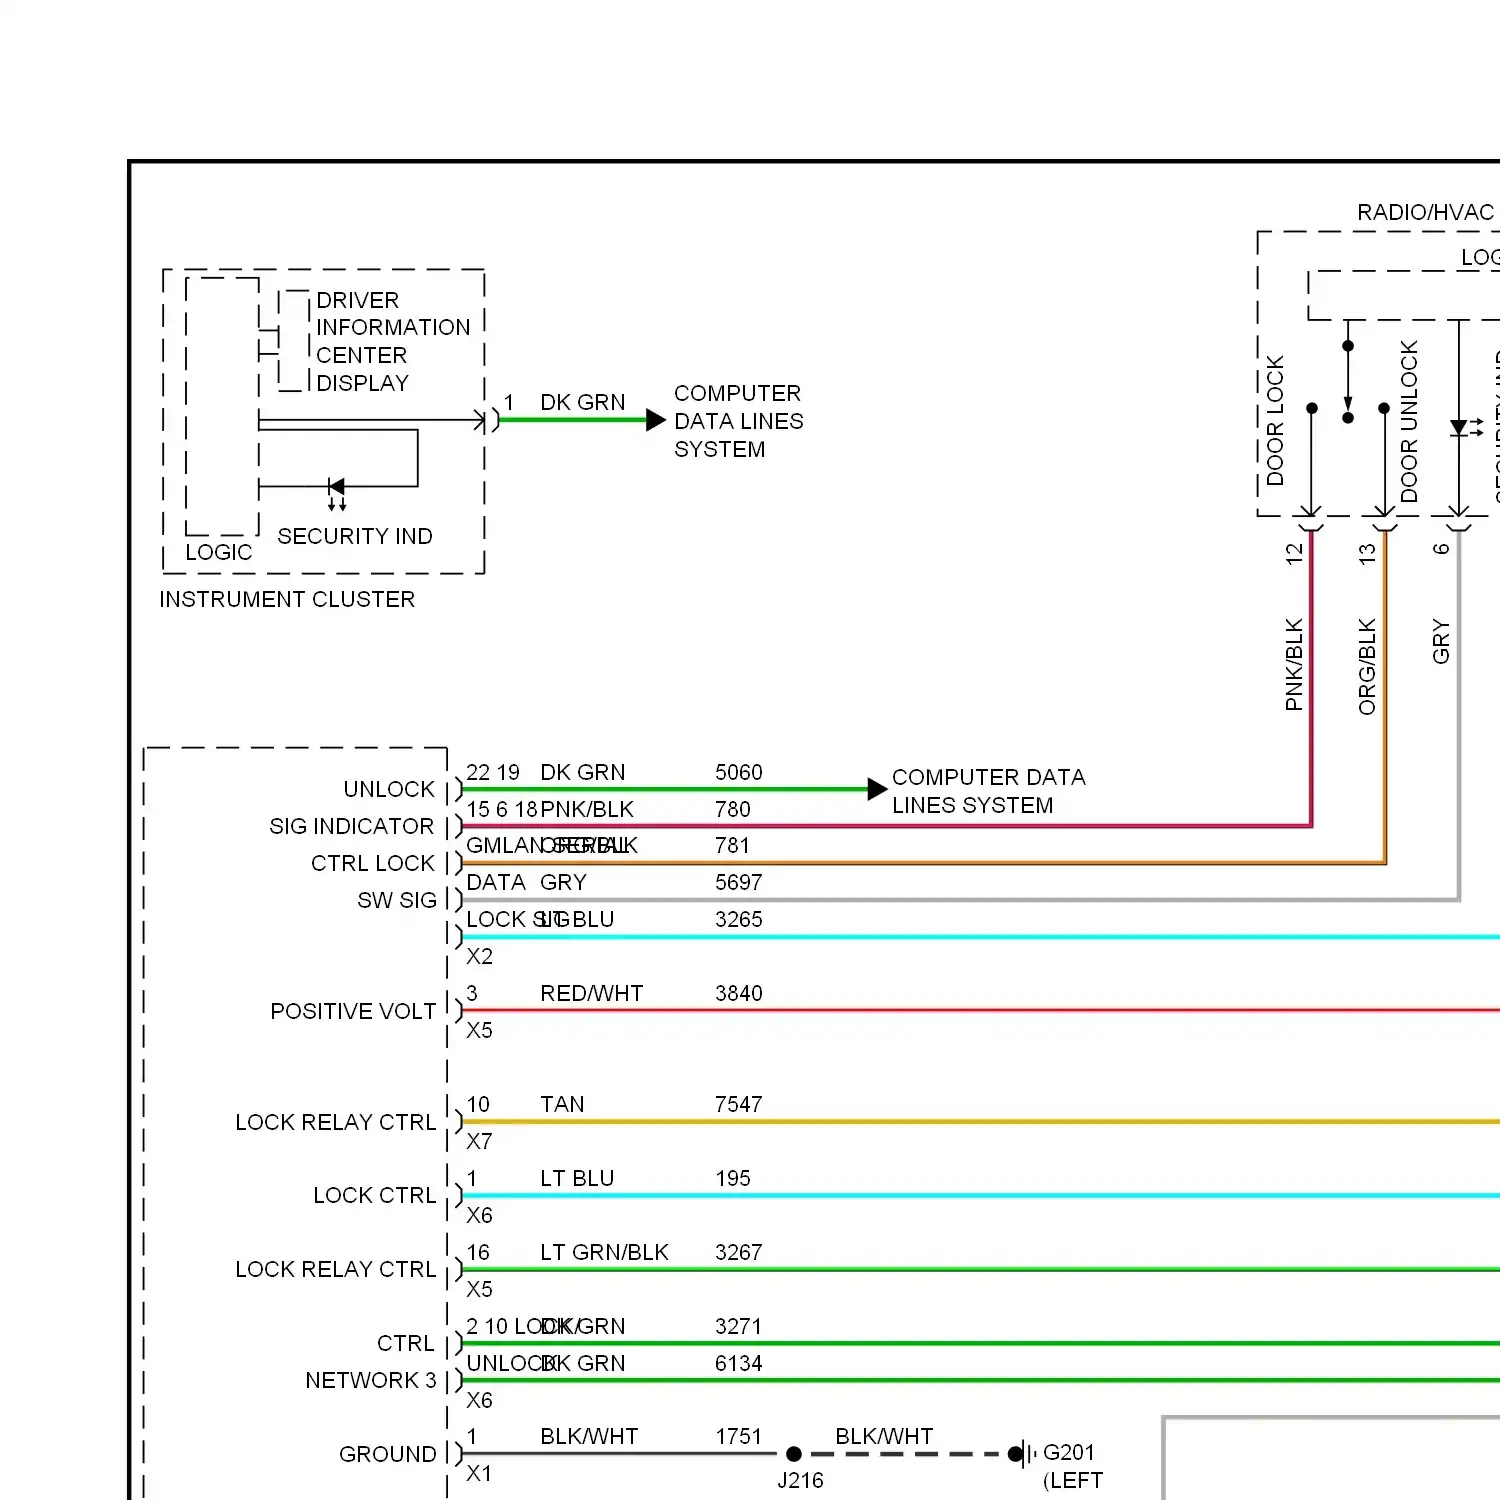Viewport: 1500px width, 1500px height.
Task: Click the RADIO/HVAC module label
Action: pyautogui.click(x=1425, y=212)
